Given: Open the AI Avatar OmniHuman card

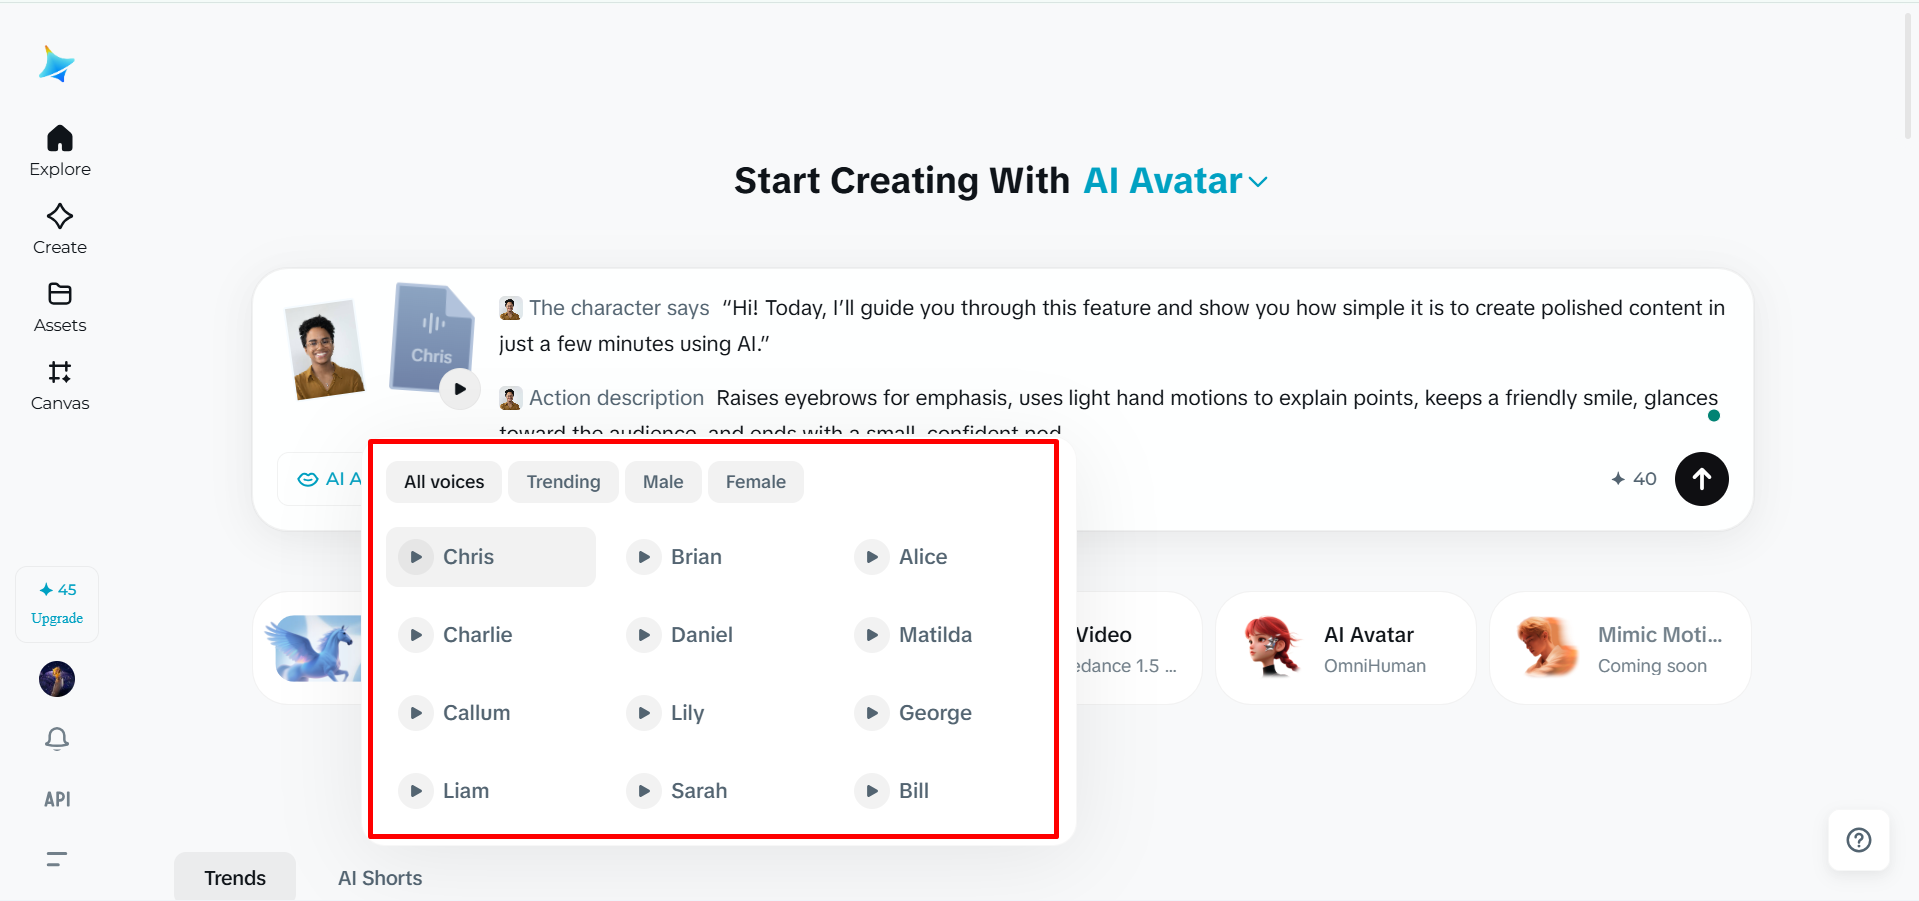Looking at the screenshot, I should 1344,648.
